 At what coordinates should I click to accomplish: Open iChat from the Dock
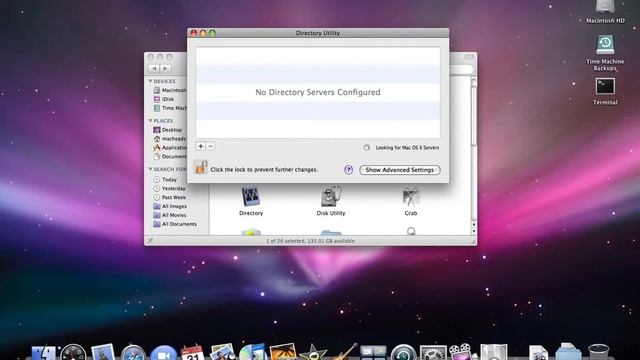163,353
